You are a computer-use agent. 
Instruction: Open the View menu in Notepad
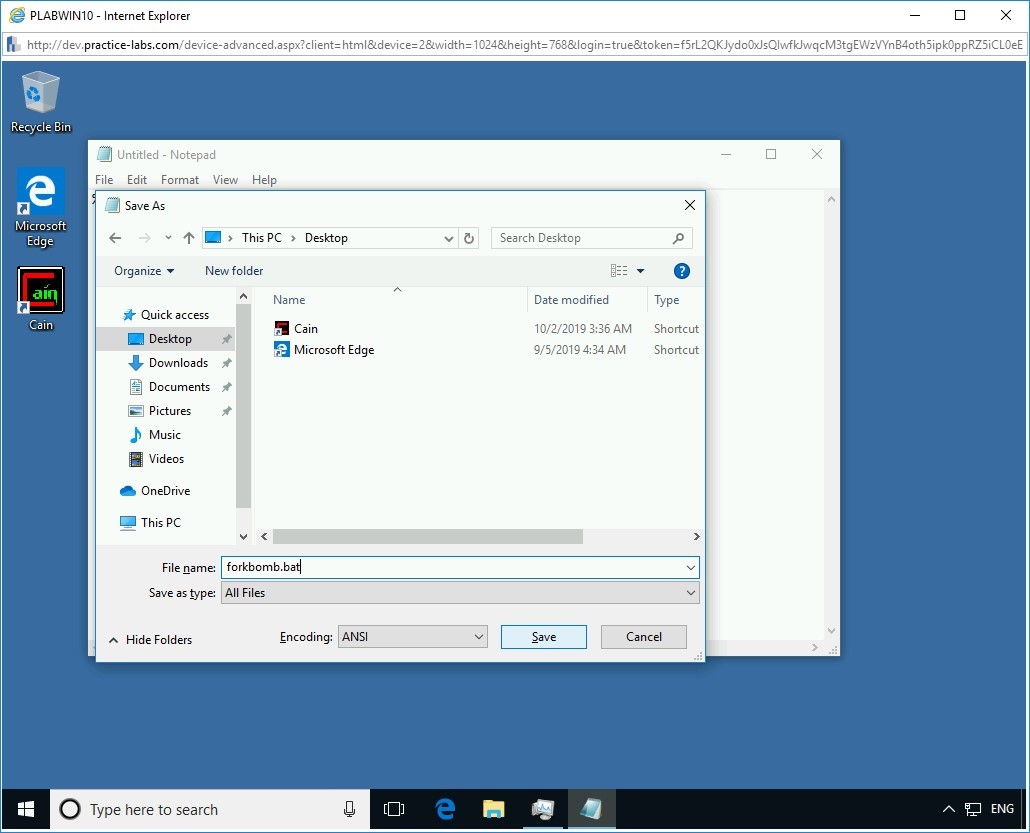(x=225, y=179)
